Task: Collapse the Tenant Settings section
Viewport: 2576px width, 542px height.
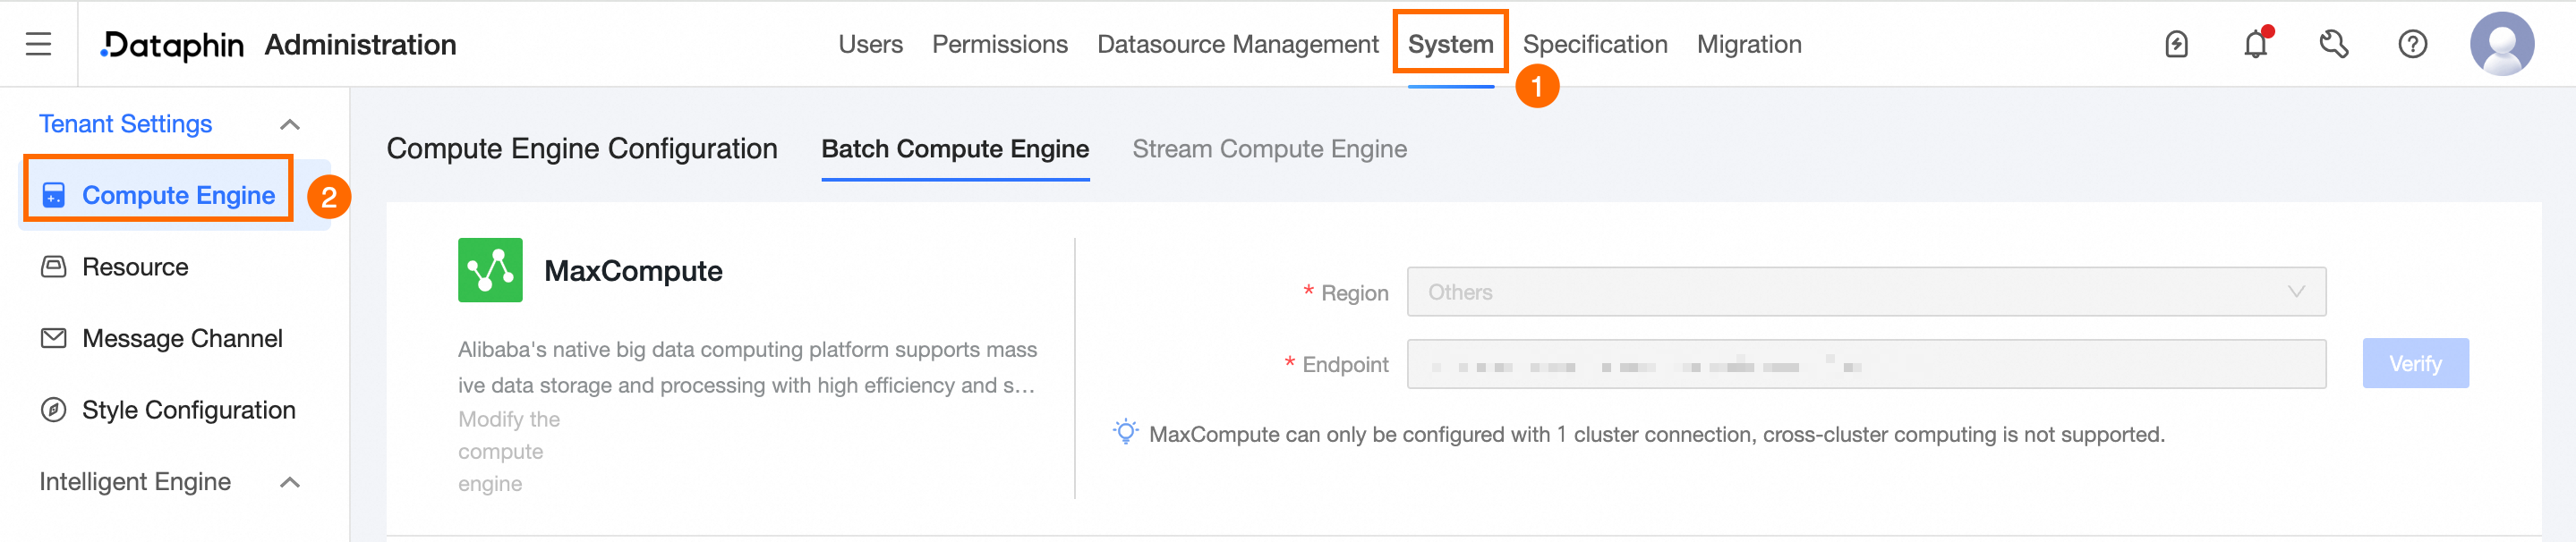Action: [290, 124]
